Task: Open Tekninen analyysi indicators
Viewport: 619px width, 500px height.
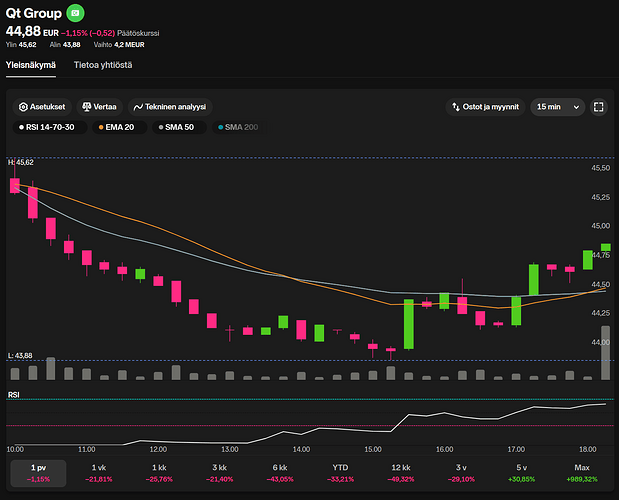Action: pos(171,107)
